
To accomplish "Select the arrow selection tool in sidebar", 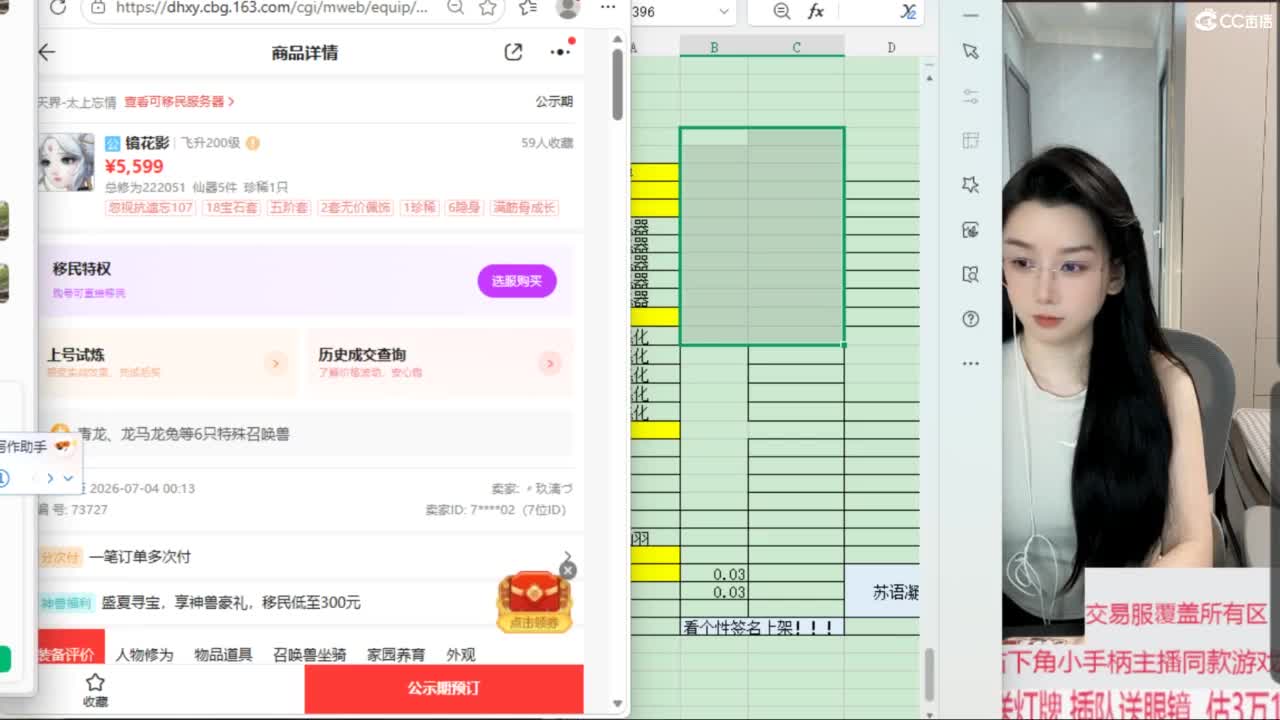I will 970,51.
